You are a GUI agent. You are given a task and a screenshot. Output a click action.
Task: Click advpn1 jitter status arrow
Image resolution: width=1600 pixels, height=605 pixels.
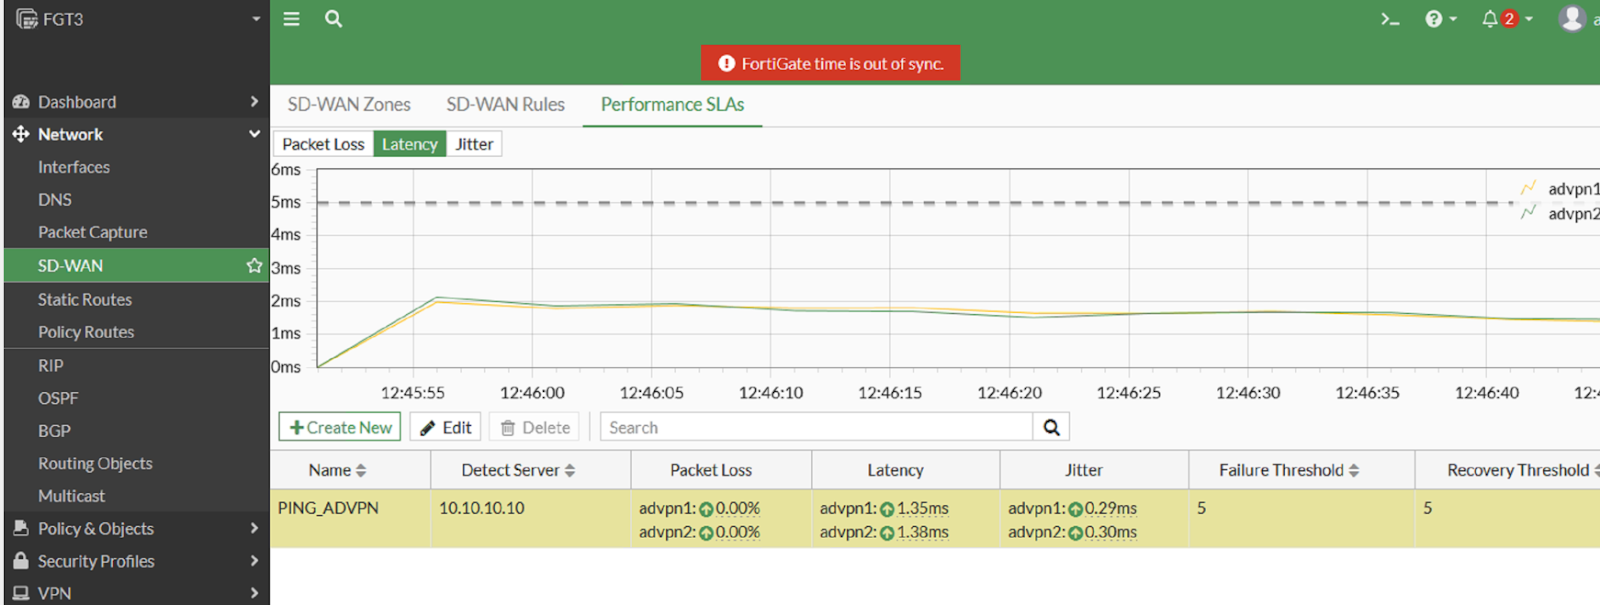pyautogui.click(x=1076, y=509)
